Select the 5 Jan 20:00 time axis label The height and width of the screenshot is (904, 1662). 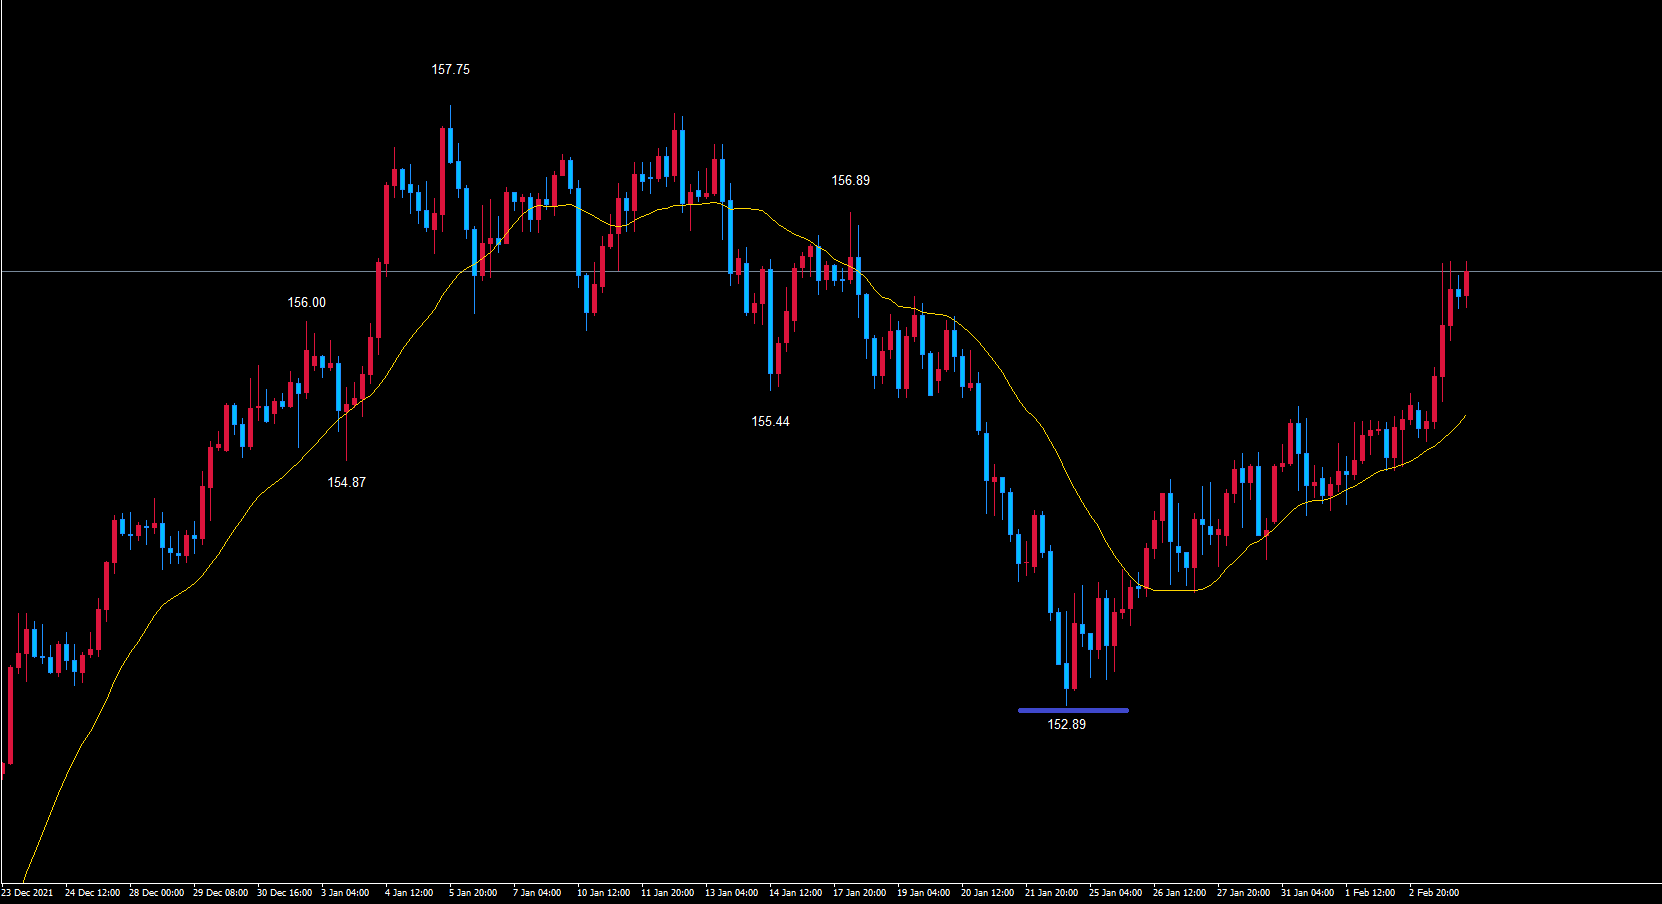click(x=473, y=893)
